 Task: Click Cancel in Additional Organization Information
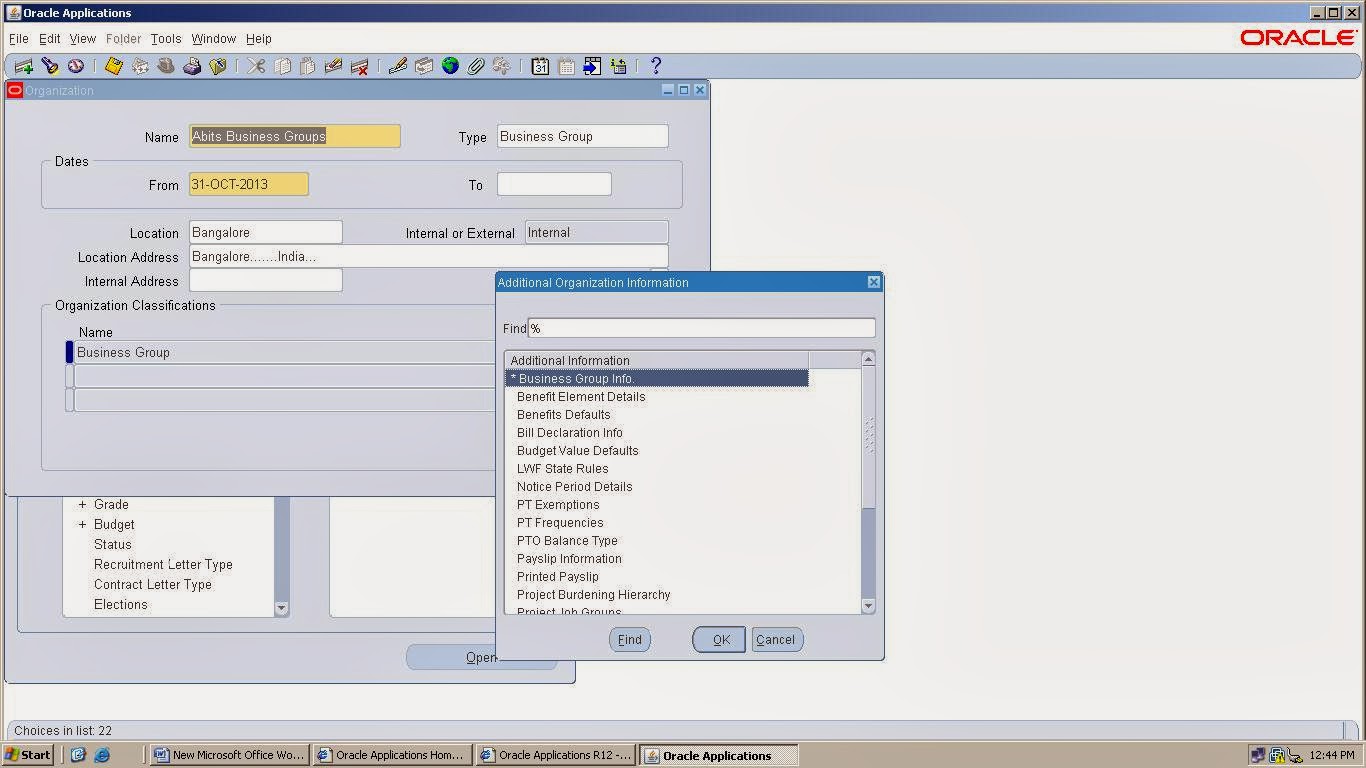tap(776, 640)
